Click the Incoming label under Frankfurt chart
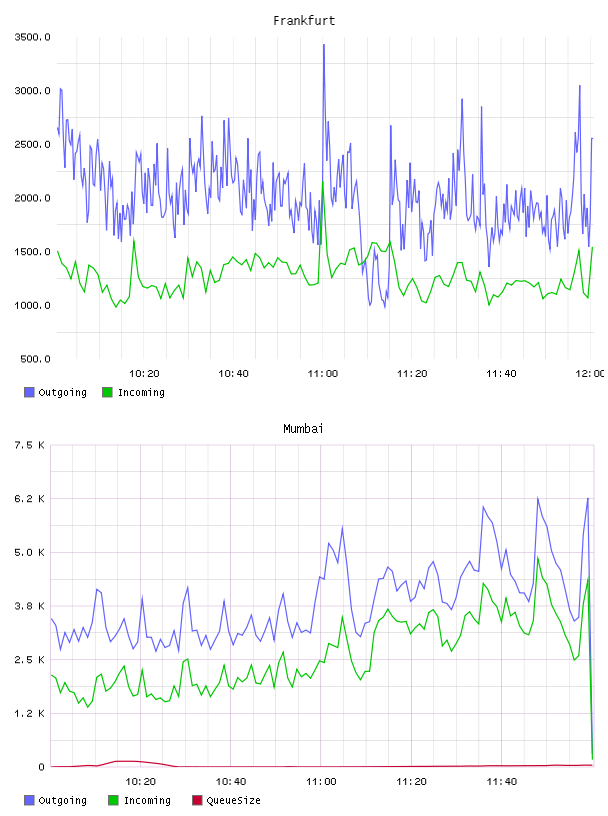This screenshot has width=608, height=816. click(141, 392)
